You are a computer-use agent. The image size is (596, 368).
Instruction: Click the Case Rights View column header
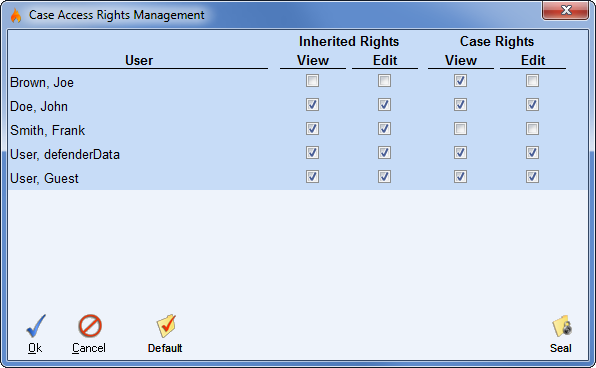(x=461, y=60)
